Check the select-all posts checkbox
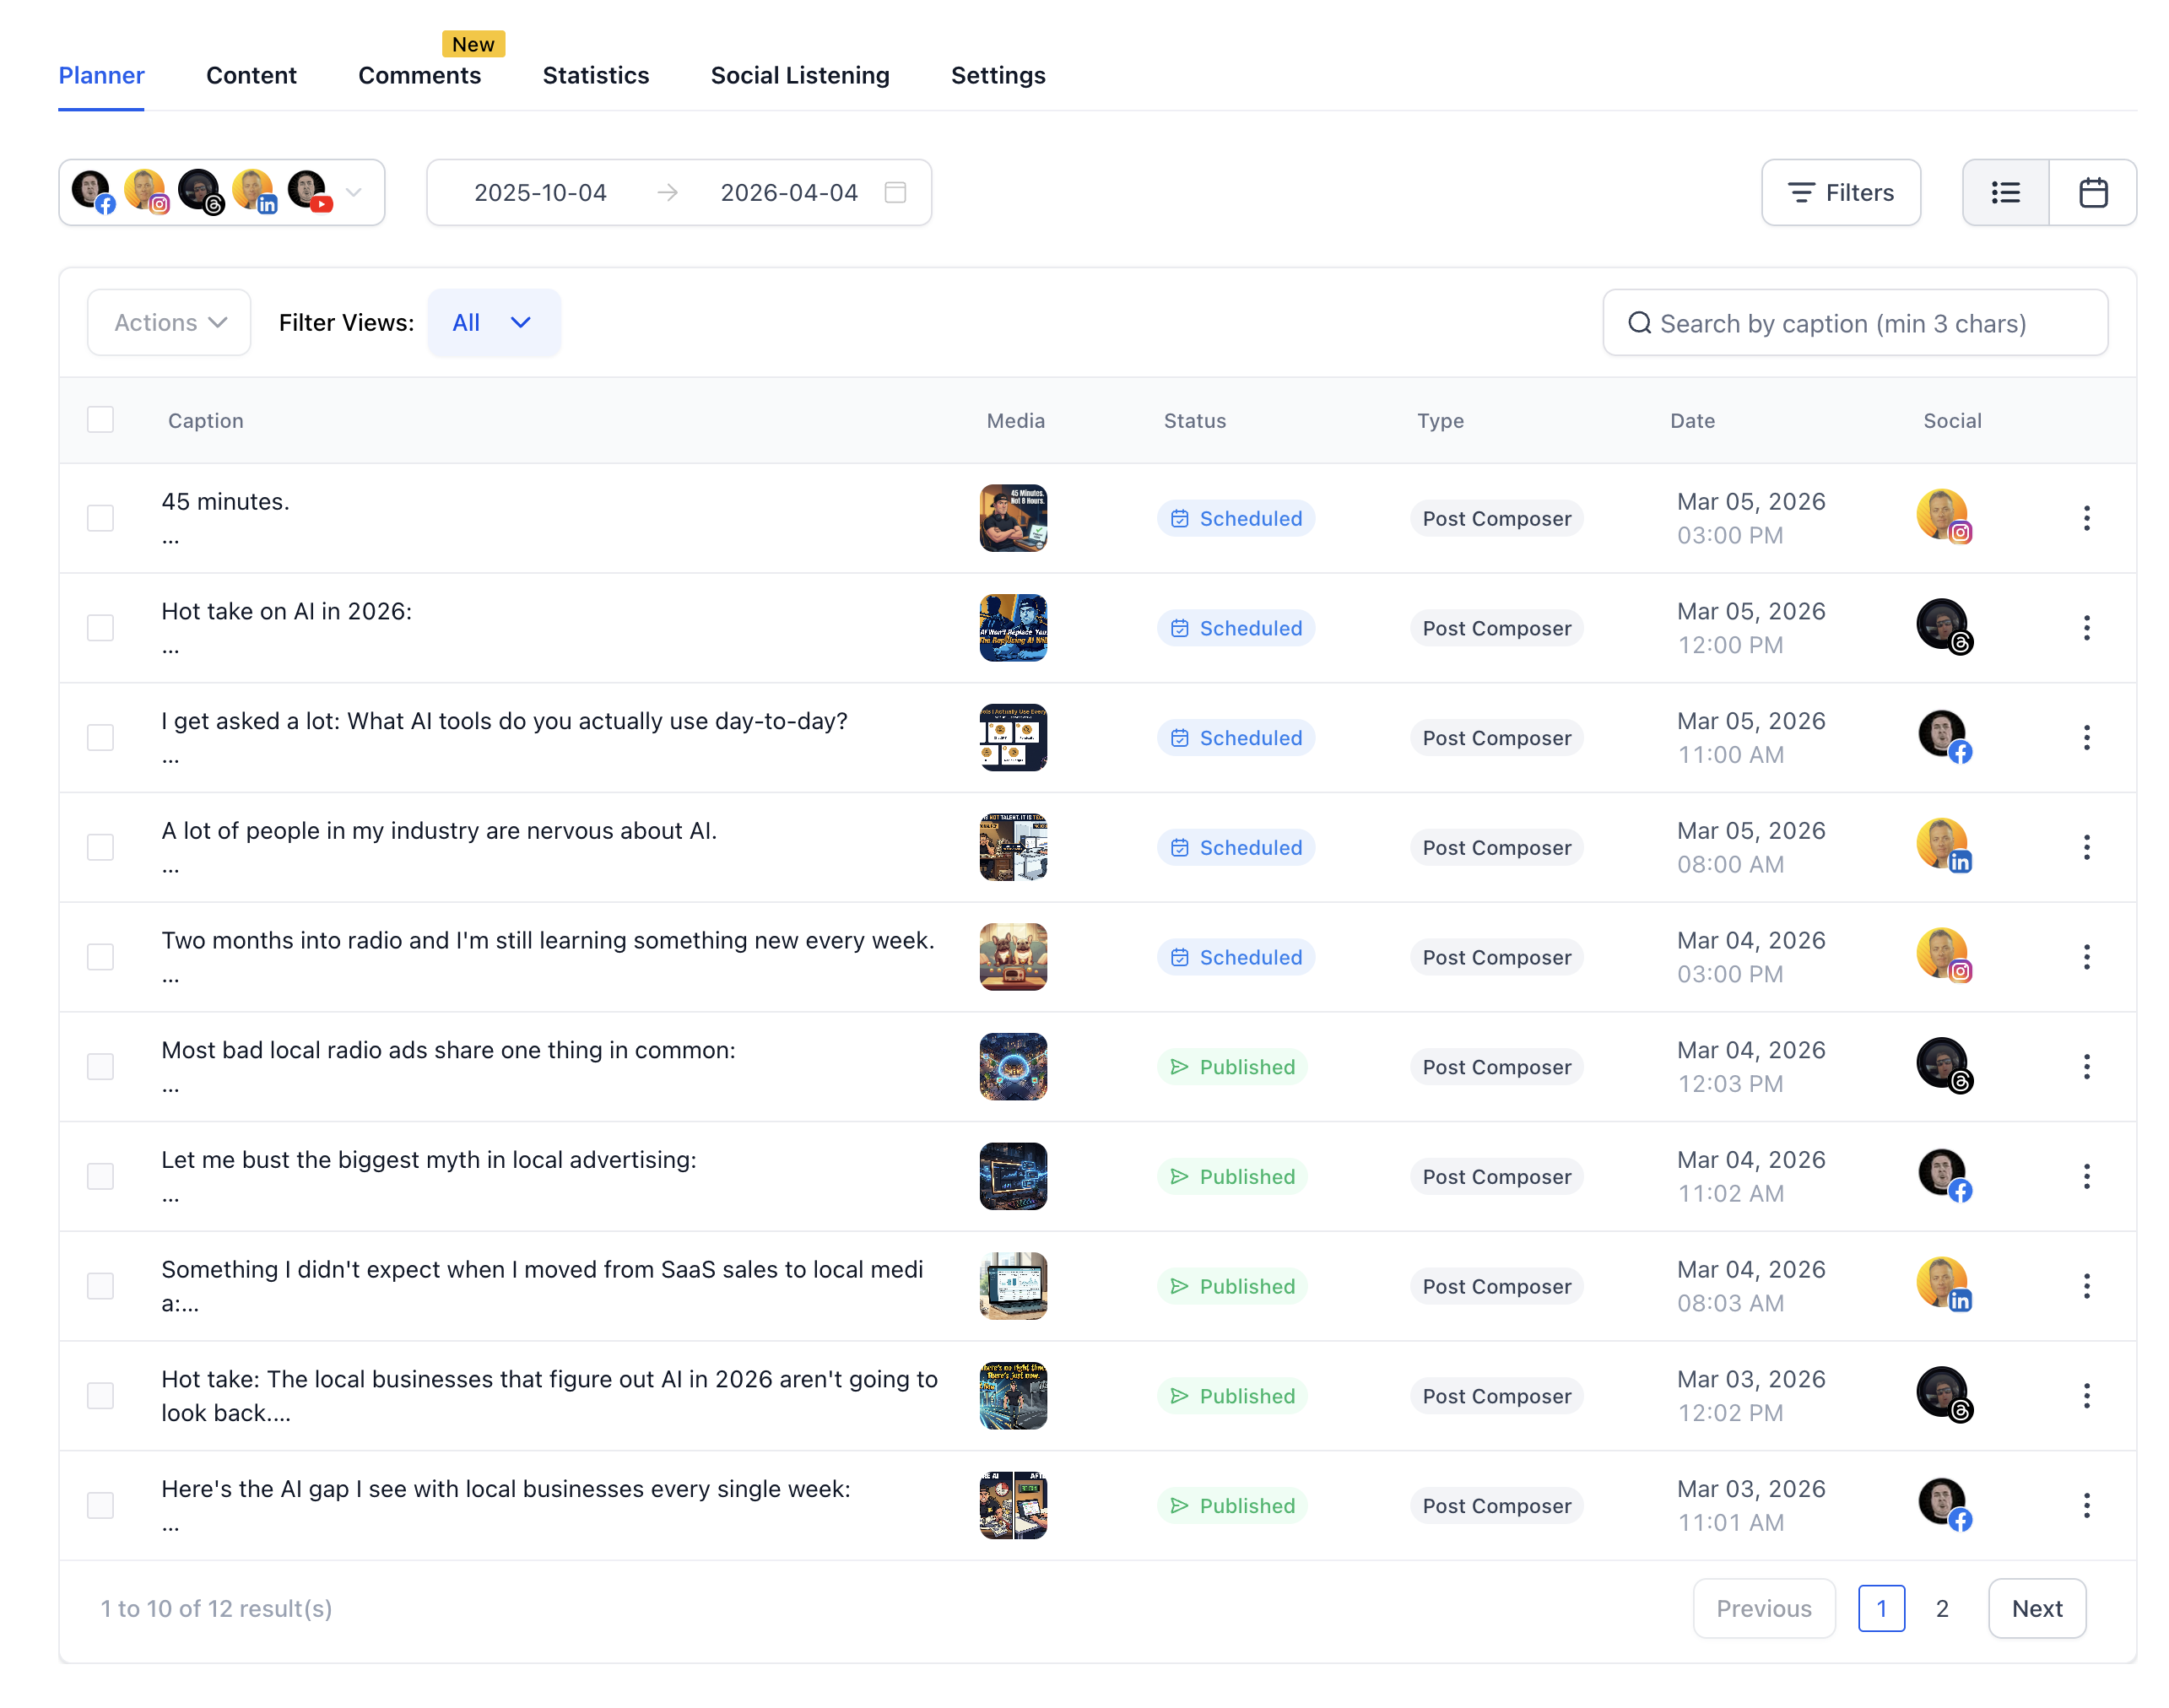The width and height of the screenshot is (2169, 1708). (100, 419)
